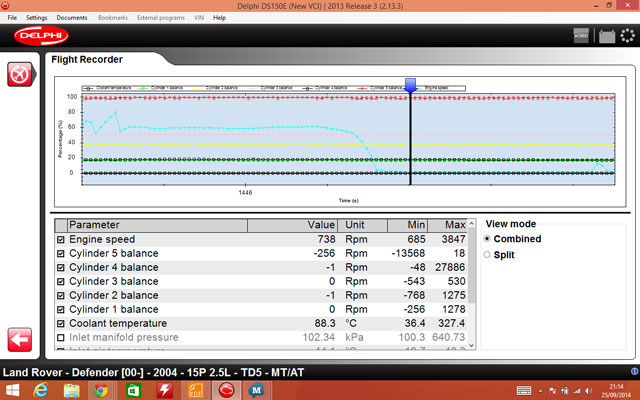Click the volume speaker tray icon
The height and width of the screenshot is (400, 640).
pos(589,391)
